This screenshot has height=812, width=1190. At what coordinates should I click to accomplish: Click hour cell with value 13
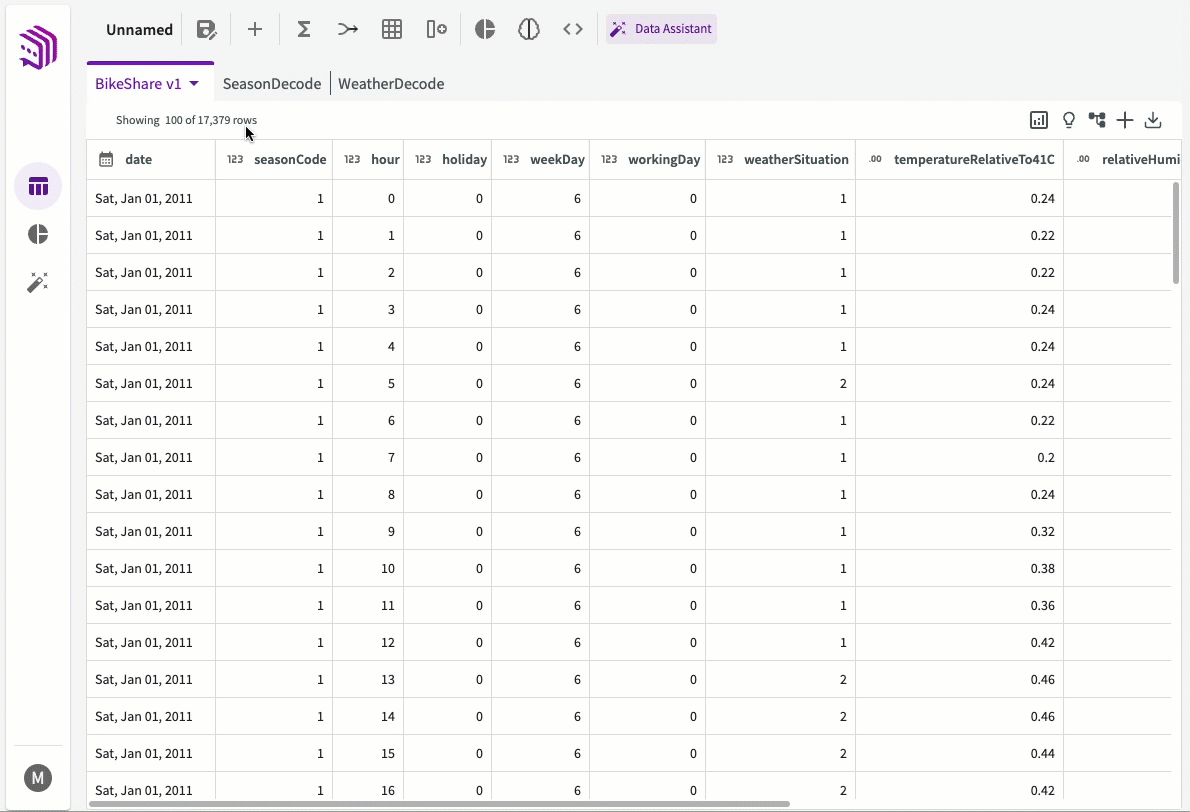coord(368,679)
